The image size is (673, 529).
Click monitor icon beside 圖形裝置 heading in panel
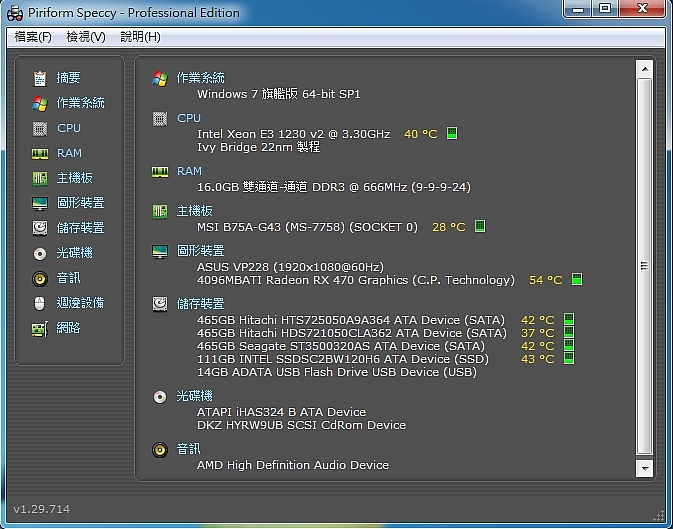160,252
